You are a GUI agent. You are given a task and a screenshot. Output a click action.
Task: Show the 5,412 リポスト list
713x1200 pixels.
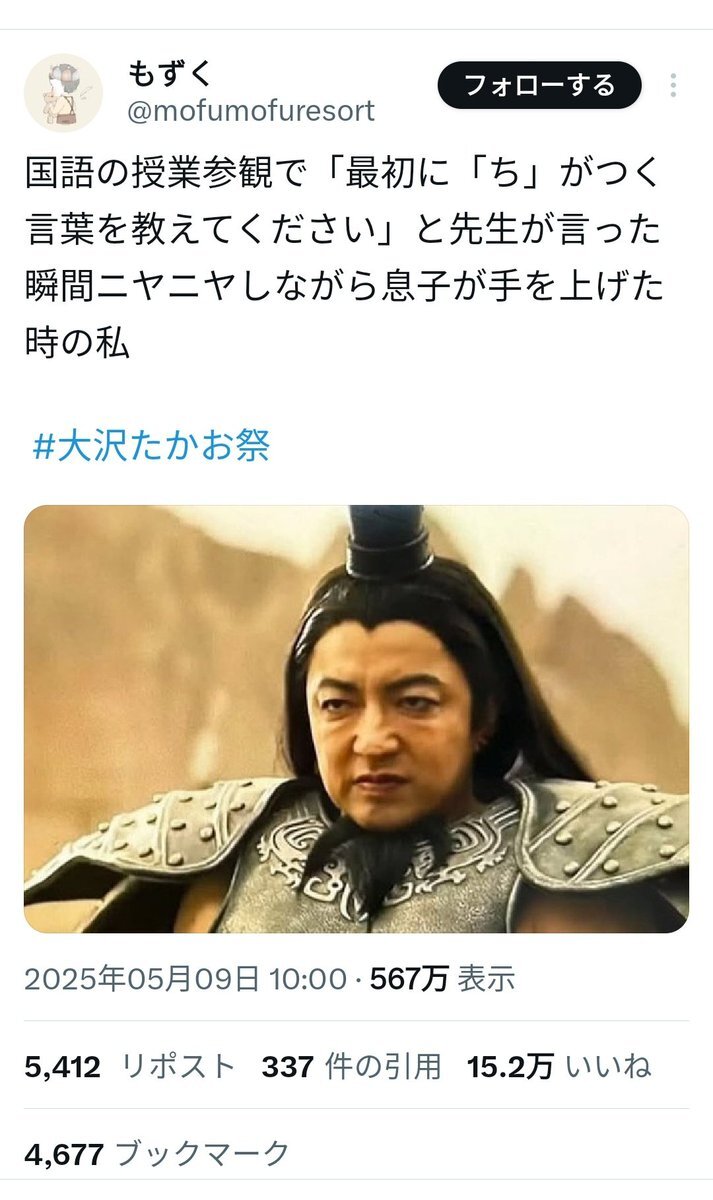130,1067
